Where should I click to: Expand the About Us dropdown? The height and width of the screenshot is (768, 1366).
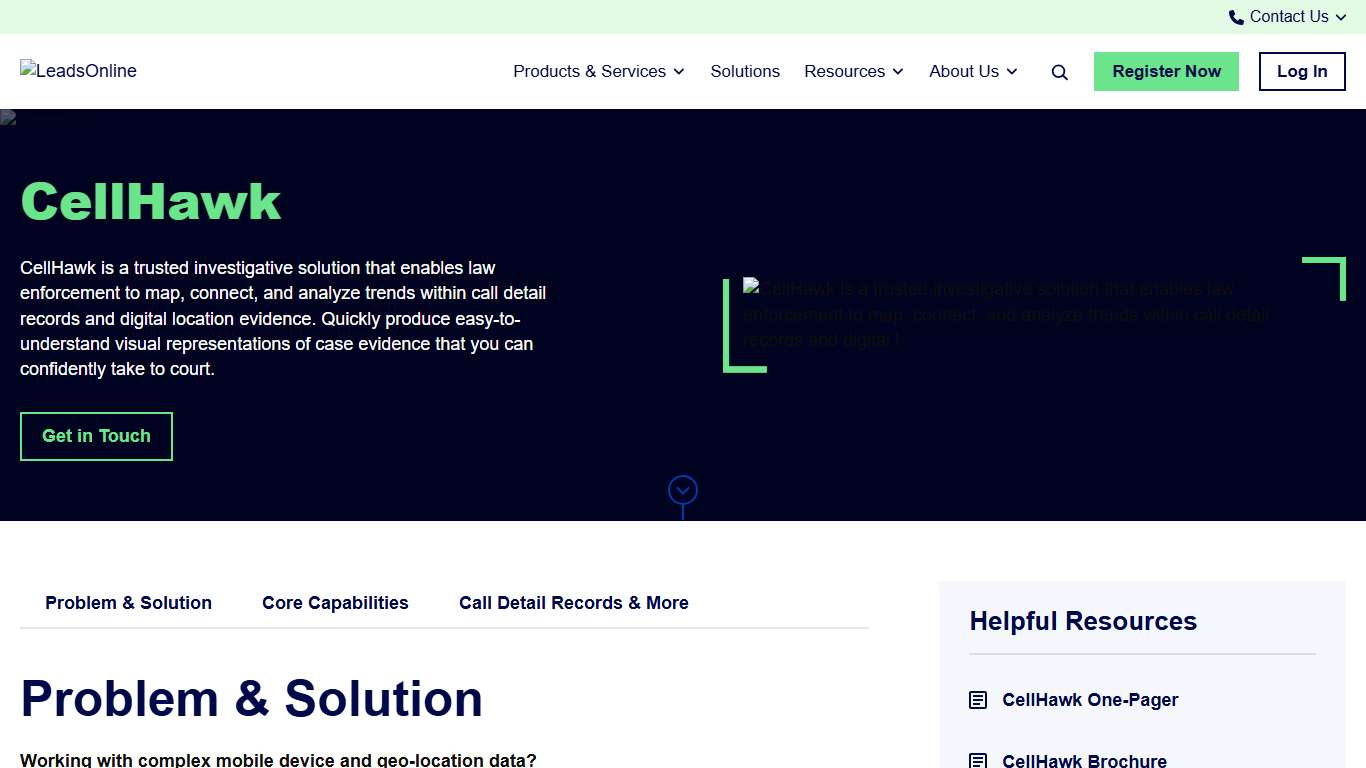pyautogui.click(x=972, y=71)
